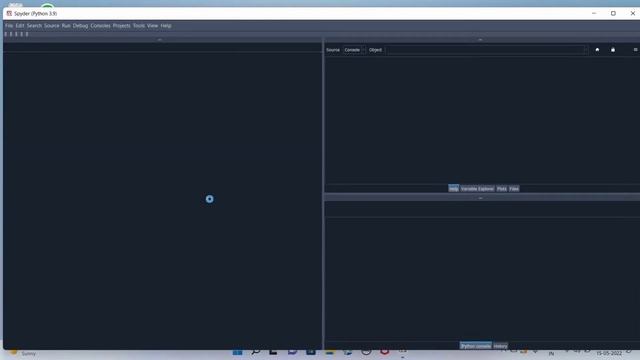Viewport: 640px width, 360px height.
Task: Click the Object input field in Help pane
Action: 487,50
